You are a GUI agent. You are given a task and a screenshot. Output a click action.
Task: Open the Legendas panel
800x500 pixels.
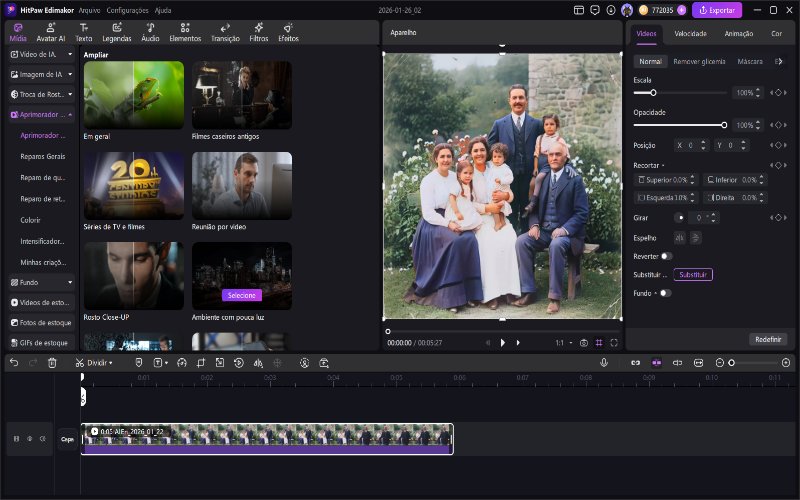pyautogui.click(x=117, y=33)
